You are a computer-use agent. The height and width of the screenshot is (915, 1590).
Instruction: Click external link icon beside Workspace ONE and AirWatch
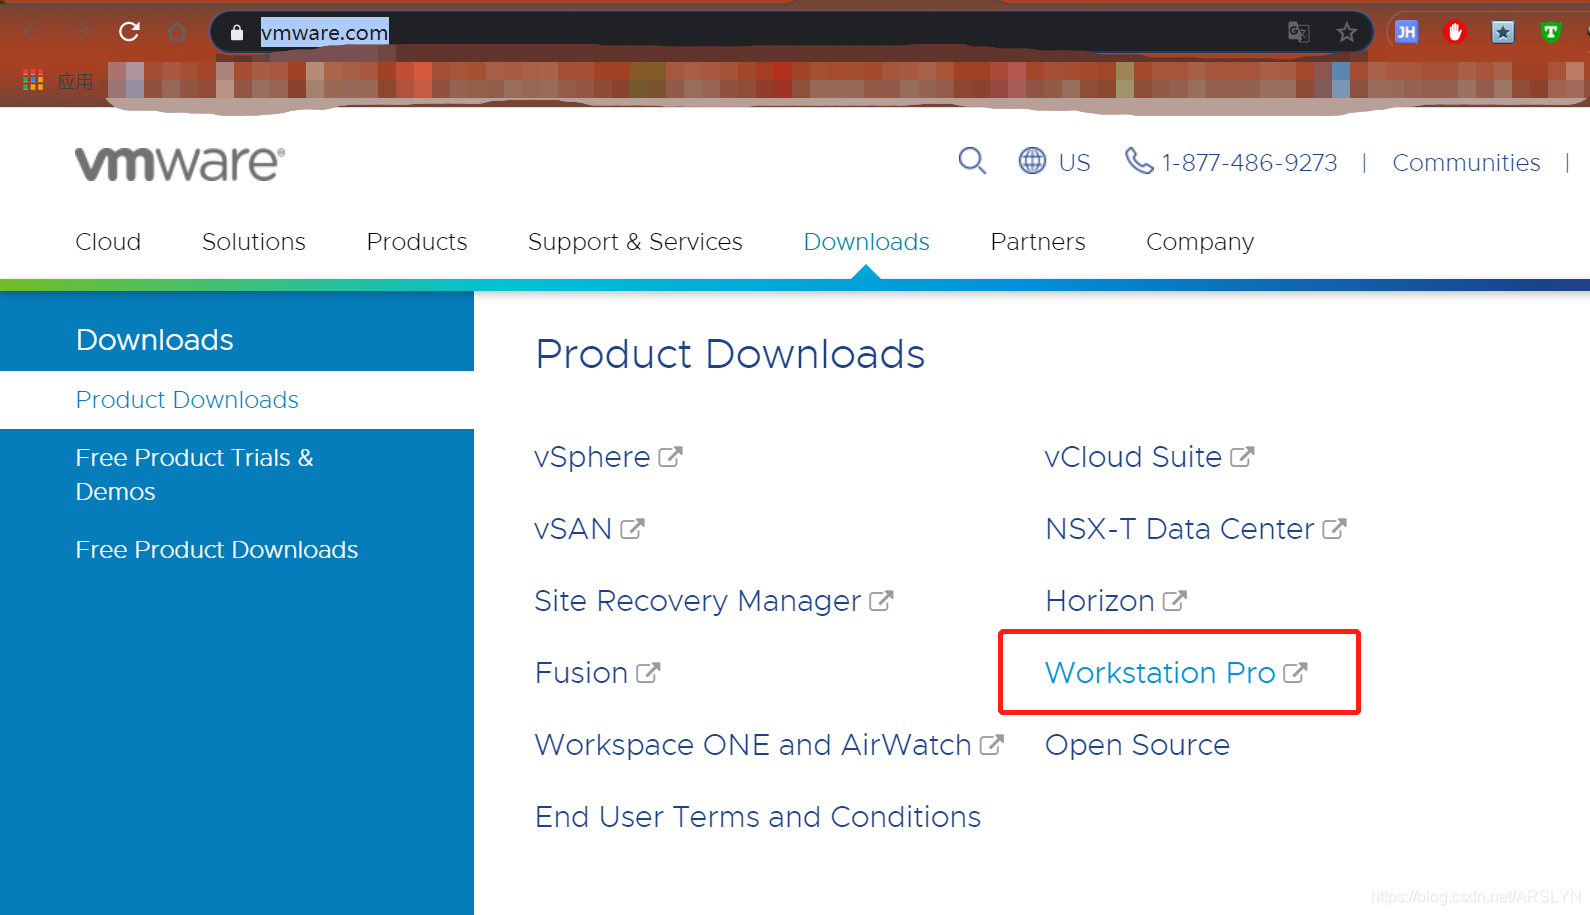point(991,745)
